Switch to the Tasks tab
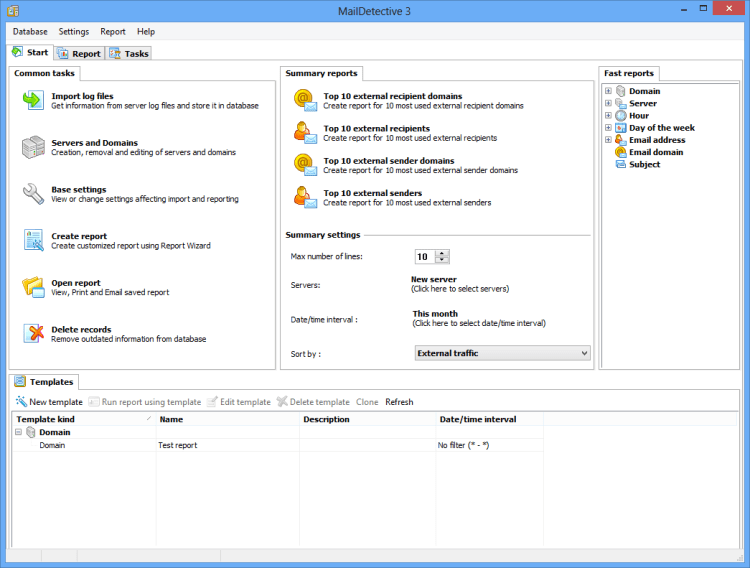Screen dimensions: 750x568 point(129,54)
